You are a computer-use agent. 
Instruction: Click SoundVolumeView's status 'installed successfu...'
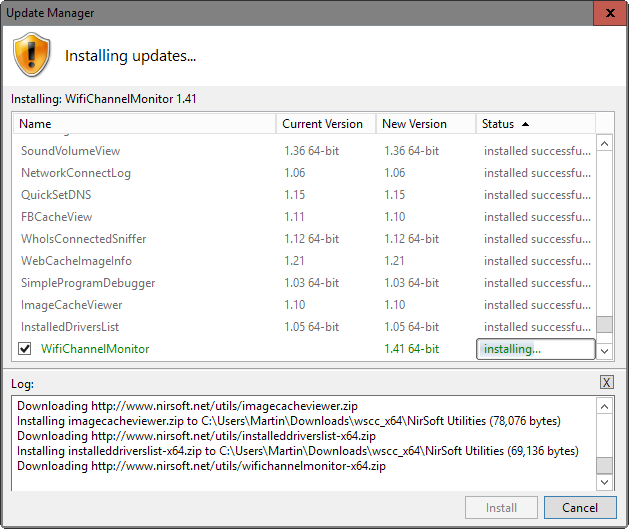point(537,151)
